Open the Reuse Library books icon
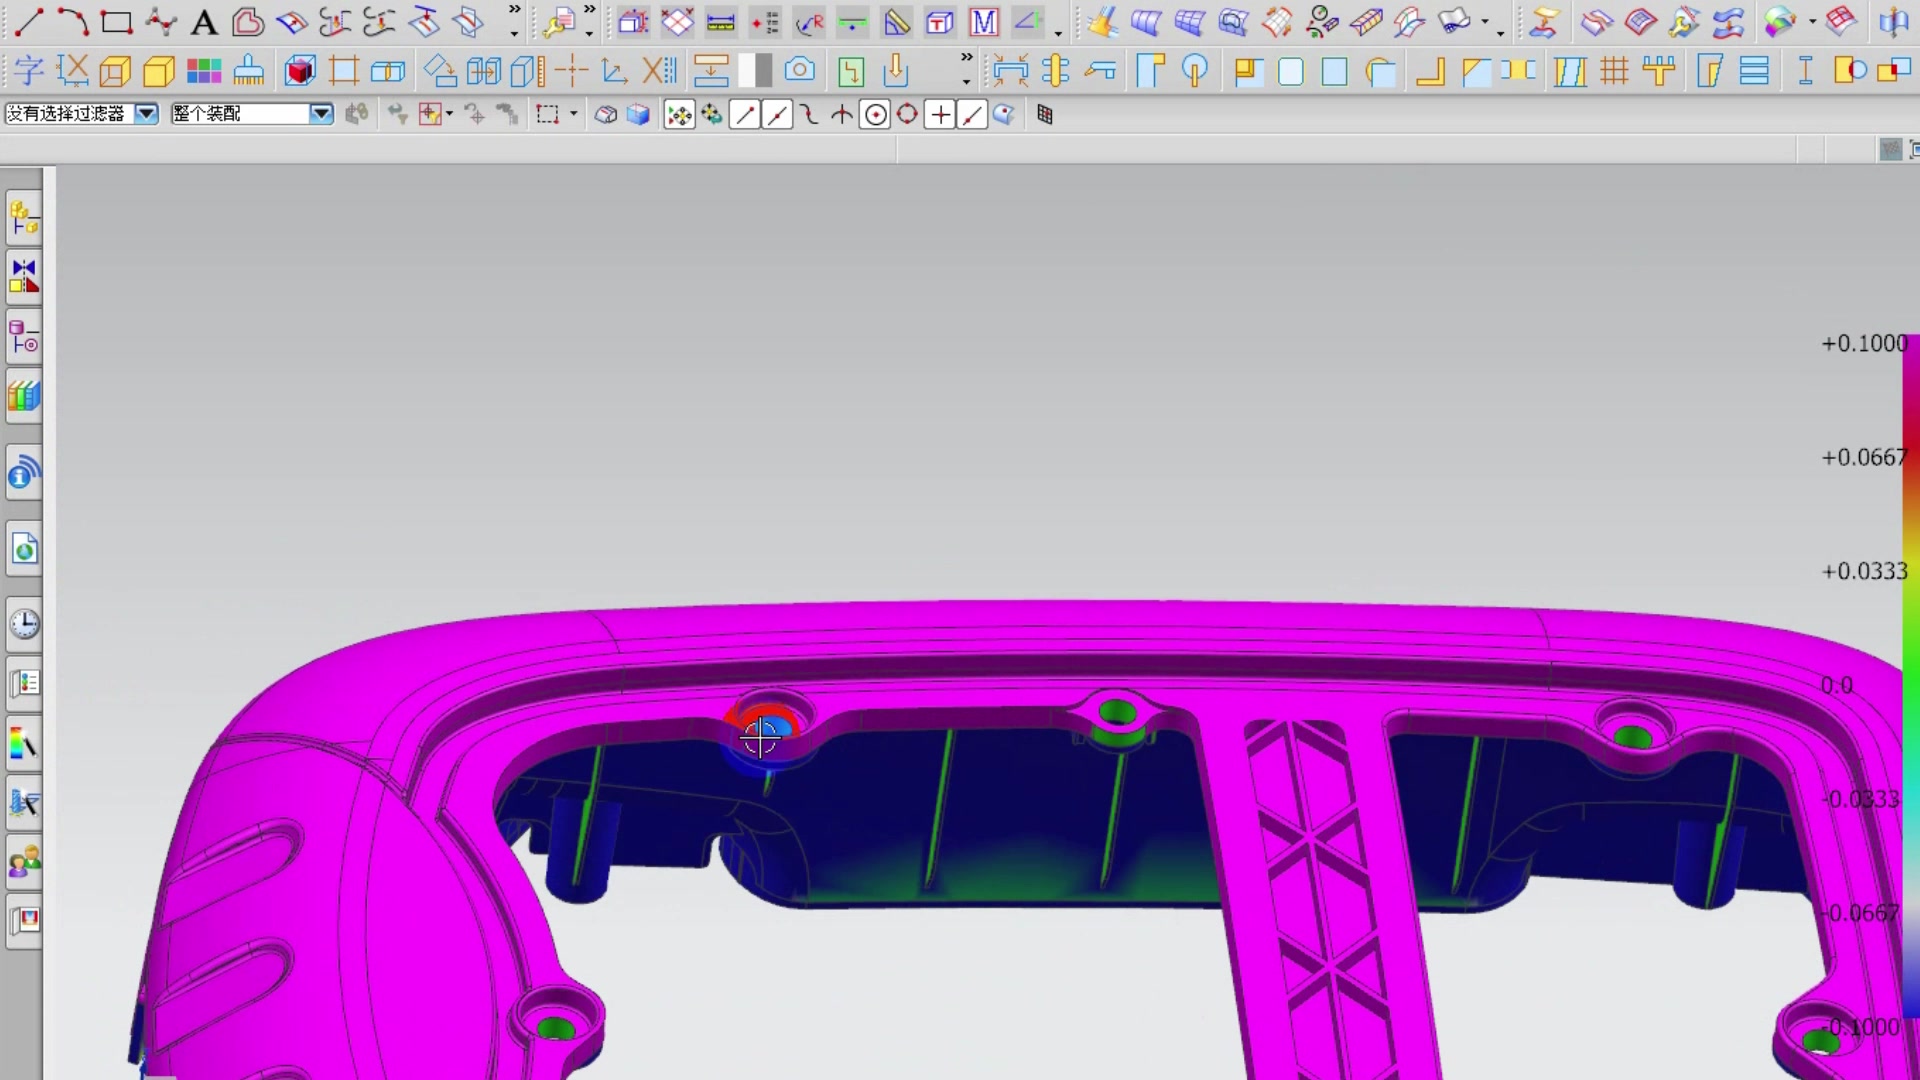Viewport: 1920px width, 1080px height. click(x=24, y=397)
